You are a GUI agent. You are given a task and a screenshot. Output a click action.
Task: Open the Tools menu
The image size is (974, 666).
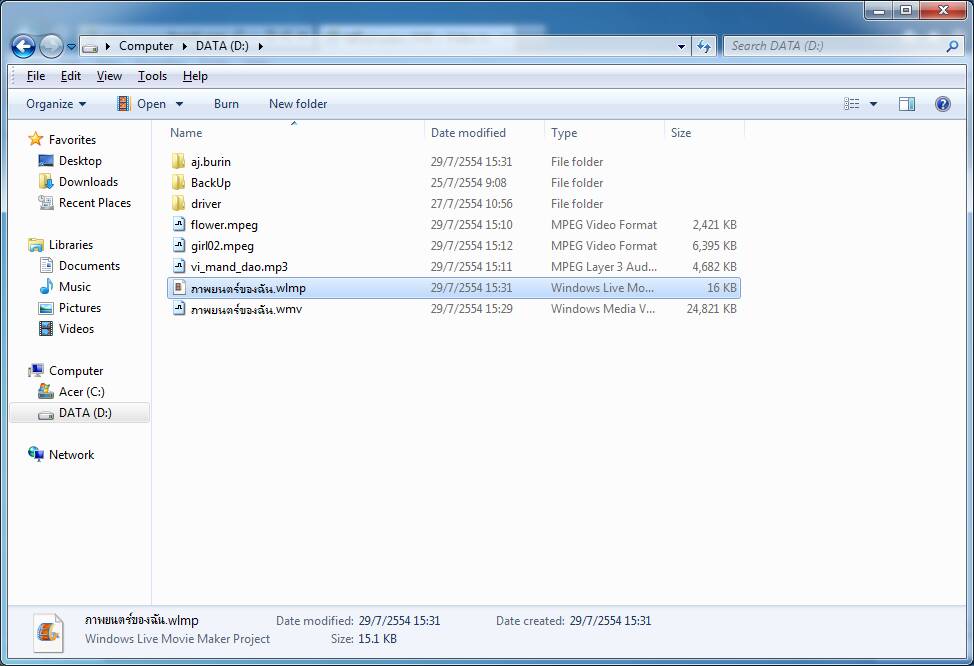pos(152,76)
